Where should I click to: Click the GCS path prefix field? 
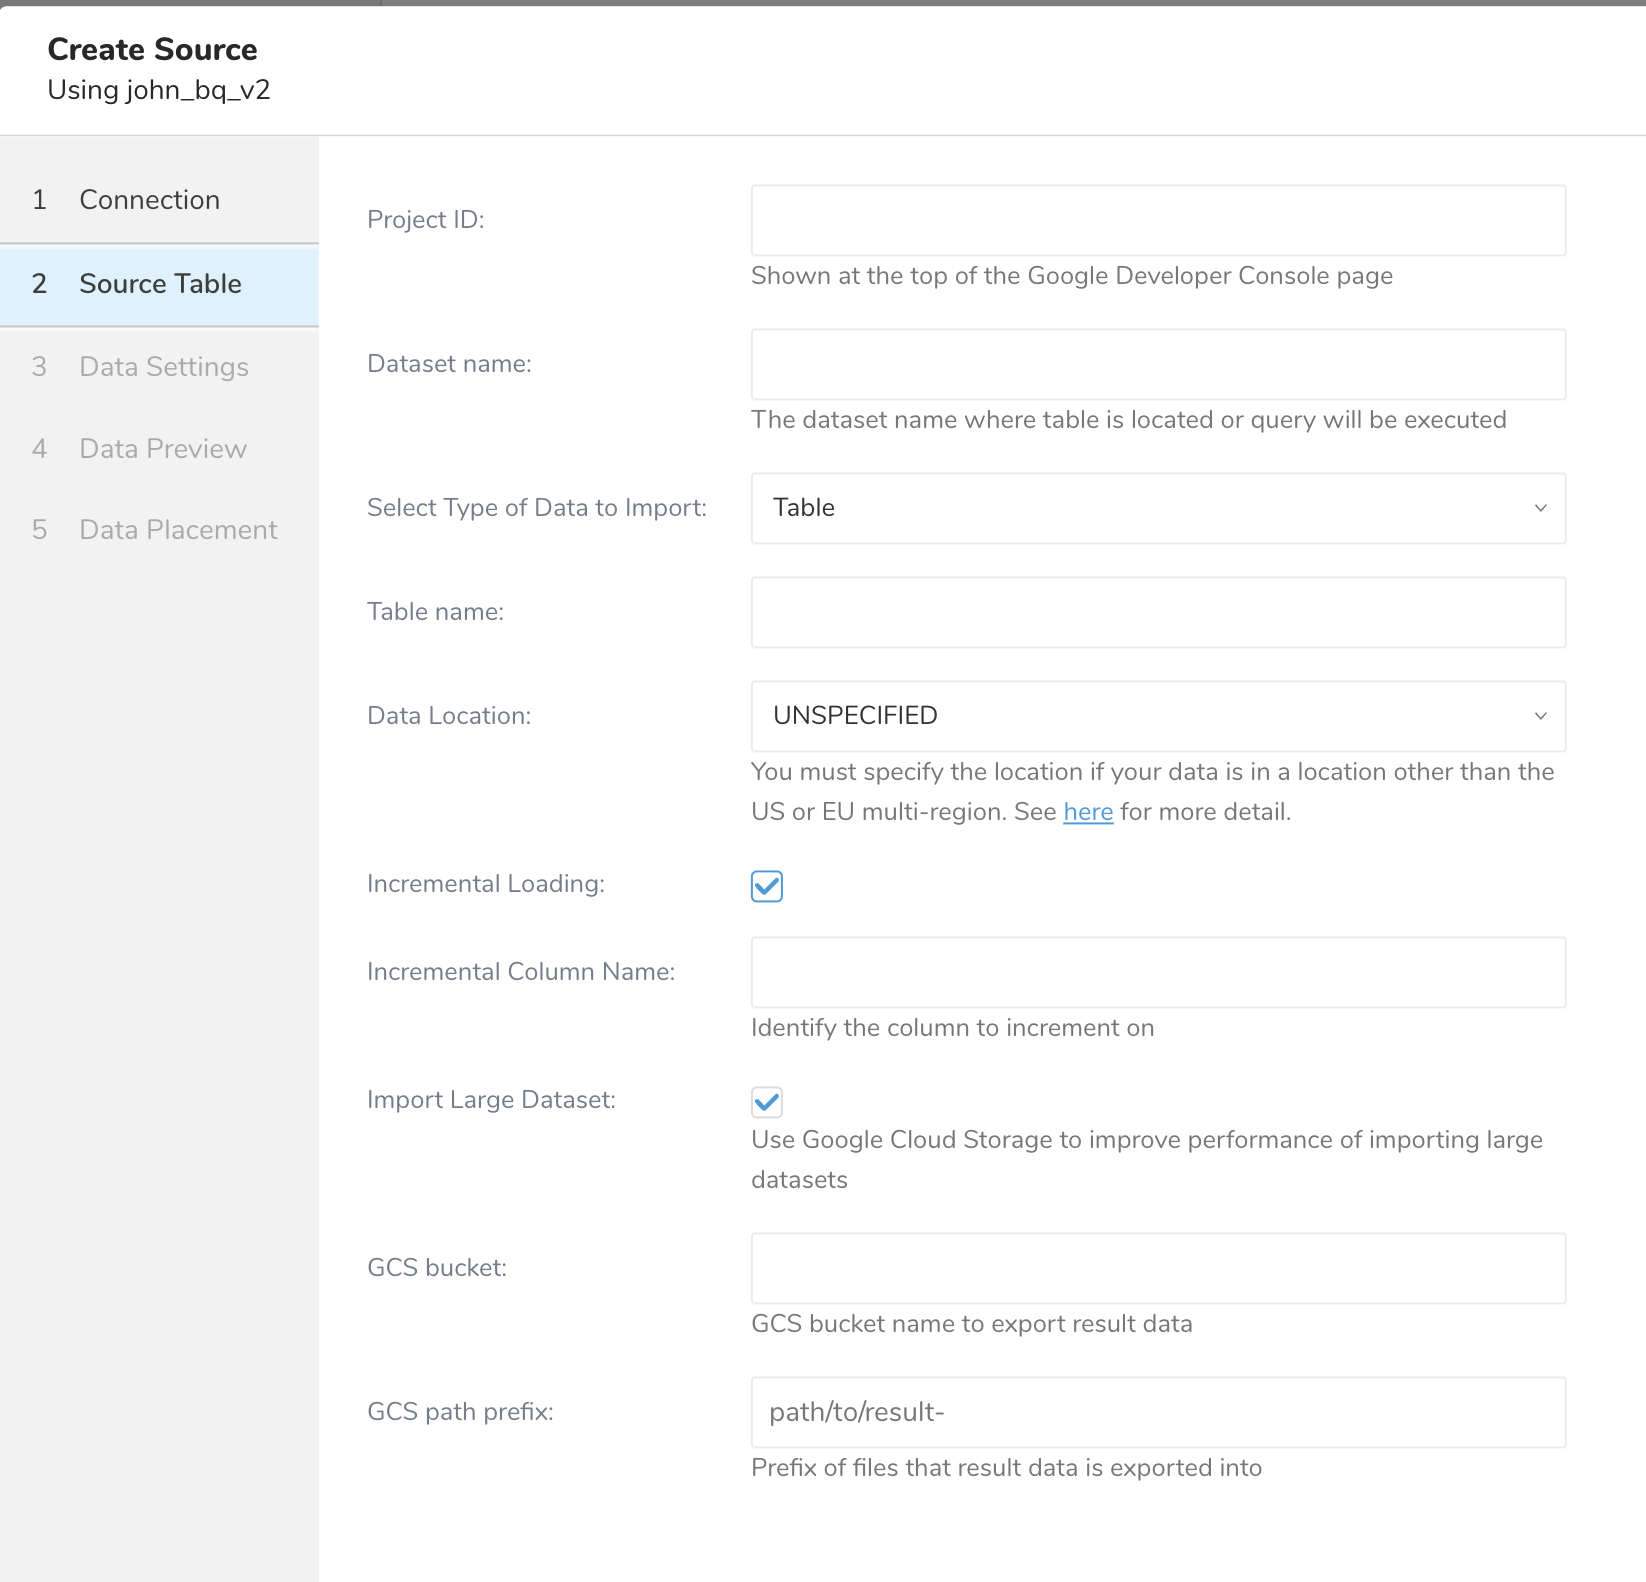1157,1412
